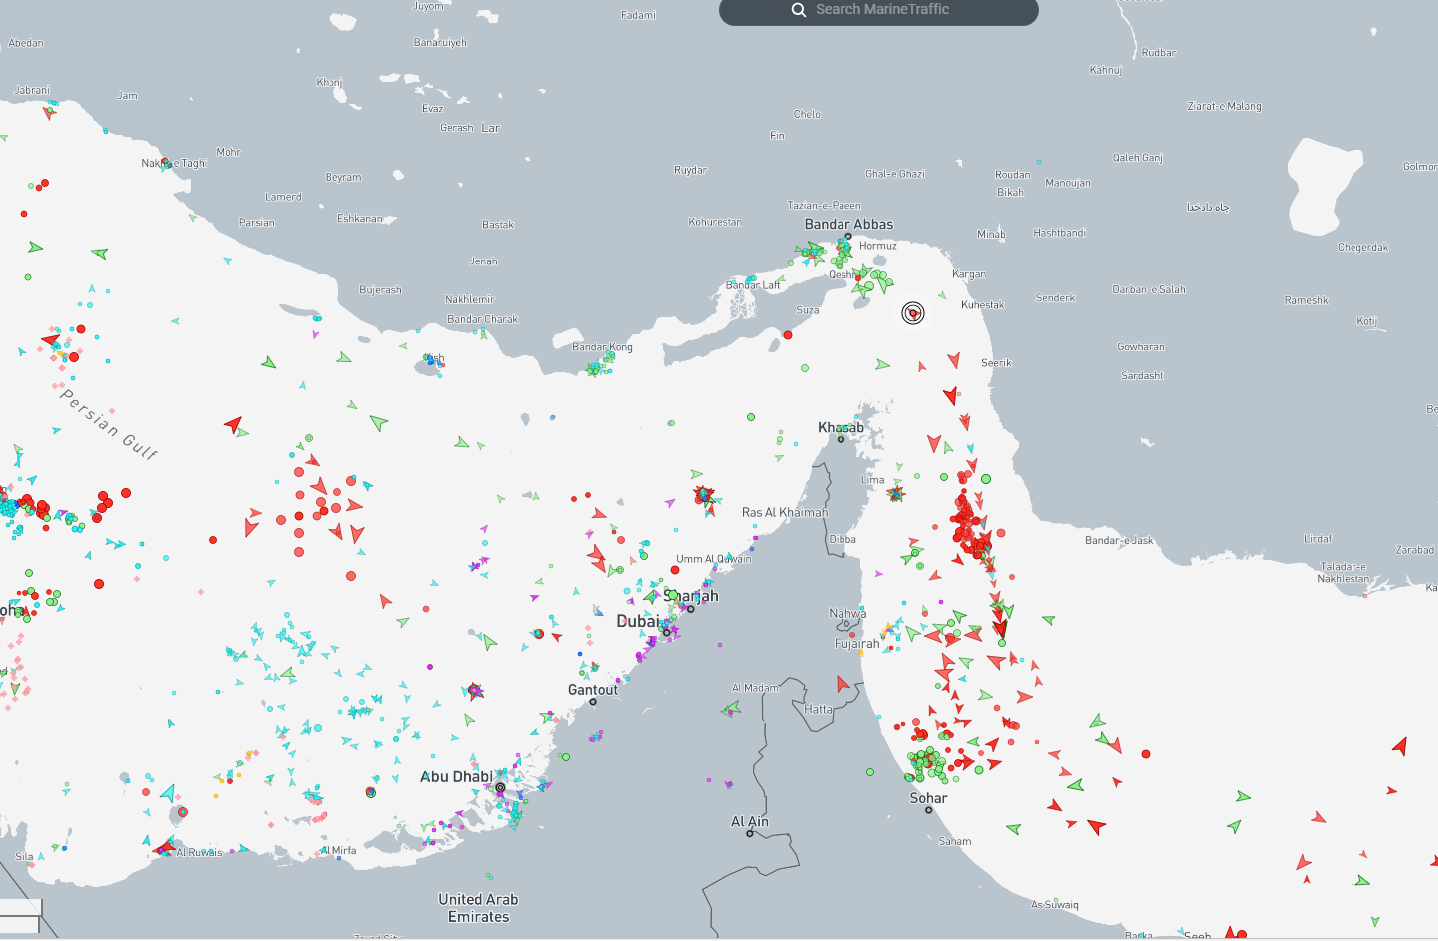Click the Sharjah port dot marker
1438x941 pixels.
point(690,609)
